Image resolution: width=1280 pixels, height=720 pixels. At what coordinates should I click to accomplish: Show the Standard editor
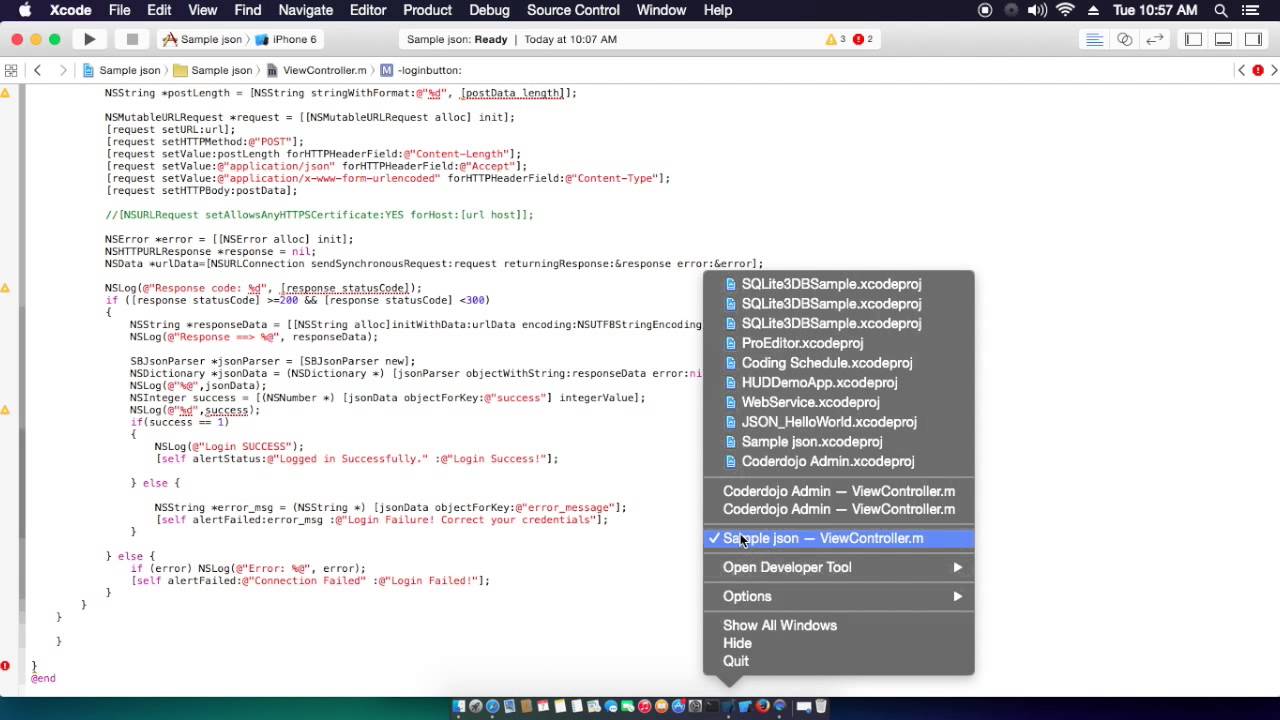click(x=1095, y=39)
